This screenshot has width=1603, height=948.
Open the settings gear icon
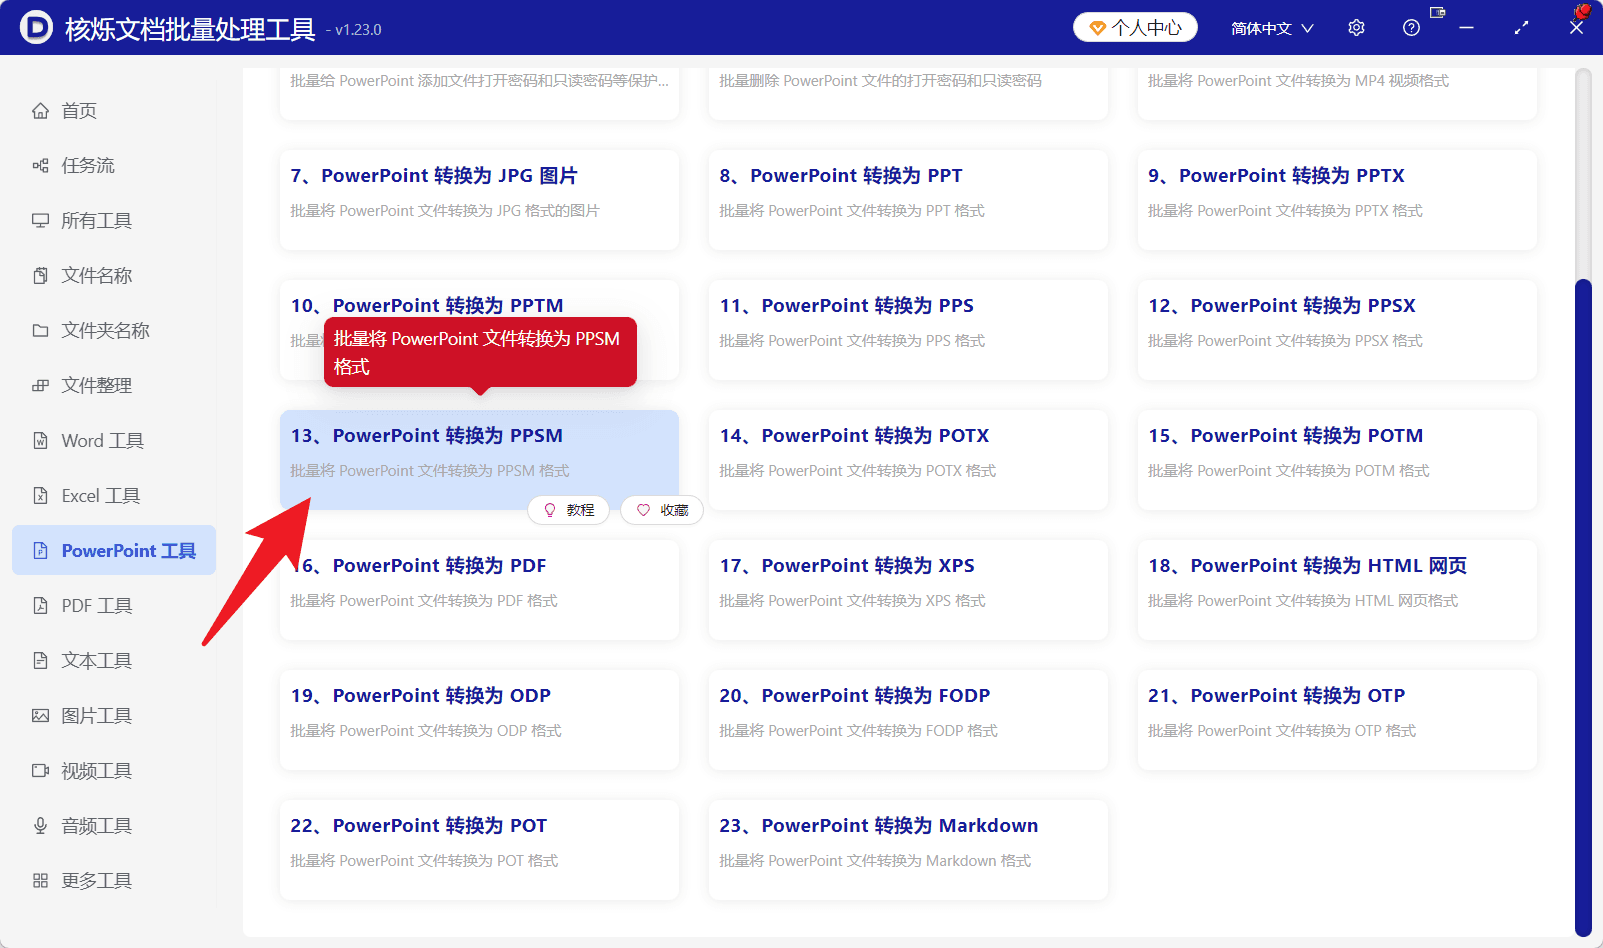tap(1356, 28)
